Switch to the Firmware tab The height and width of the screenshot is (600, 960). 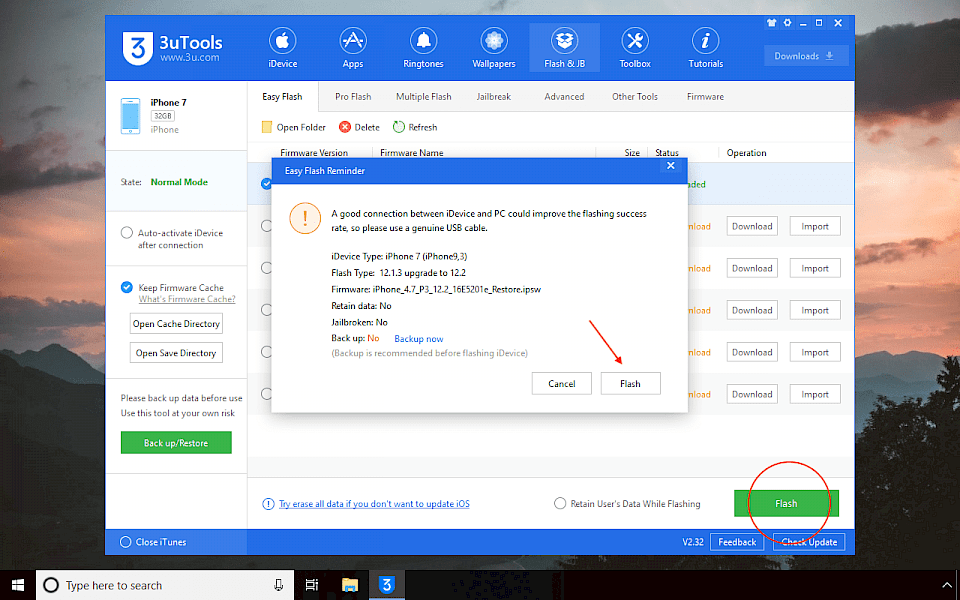pos(705,97)
